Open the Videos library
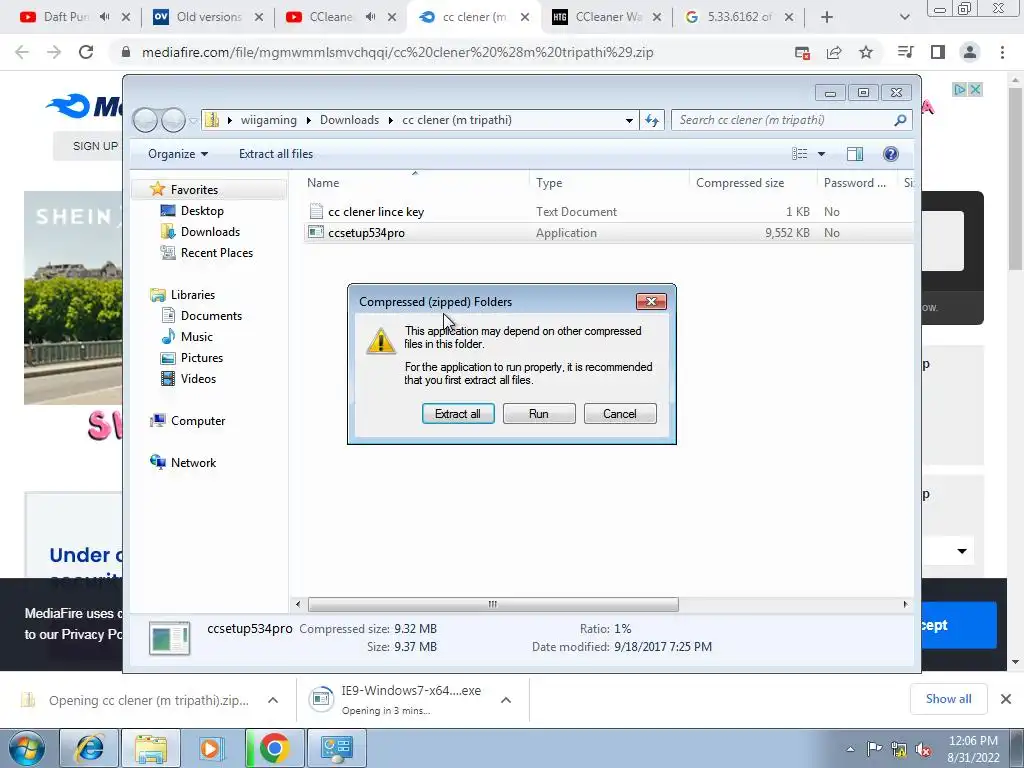 tap(198, 379)
